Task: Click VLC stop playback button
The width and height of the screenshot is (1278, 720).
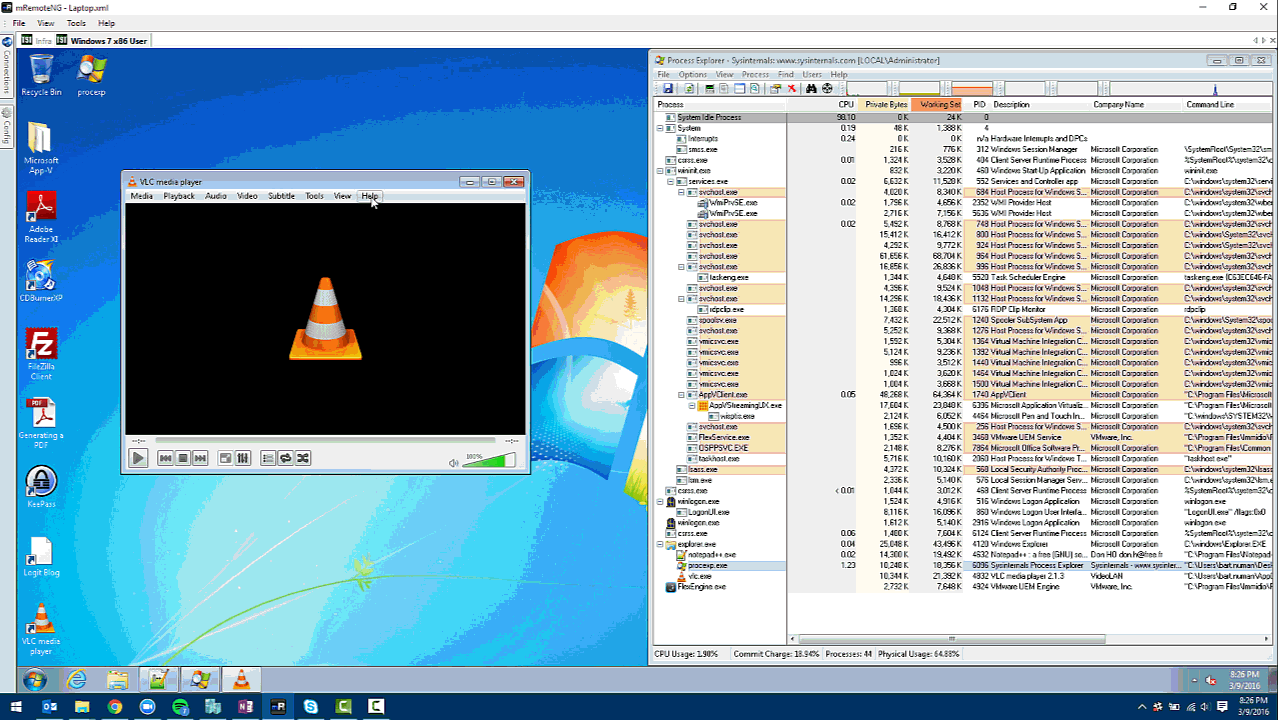Action: pyautogui.click(x=183, y=458)
